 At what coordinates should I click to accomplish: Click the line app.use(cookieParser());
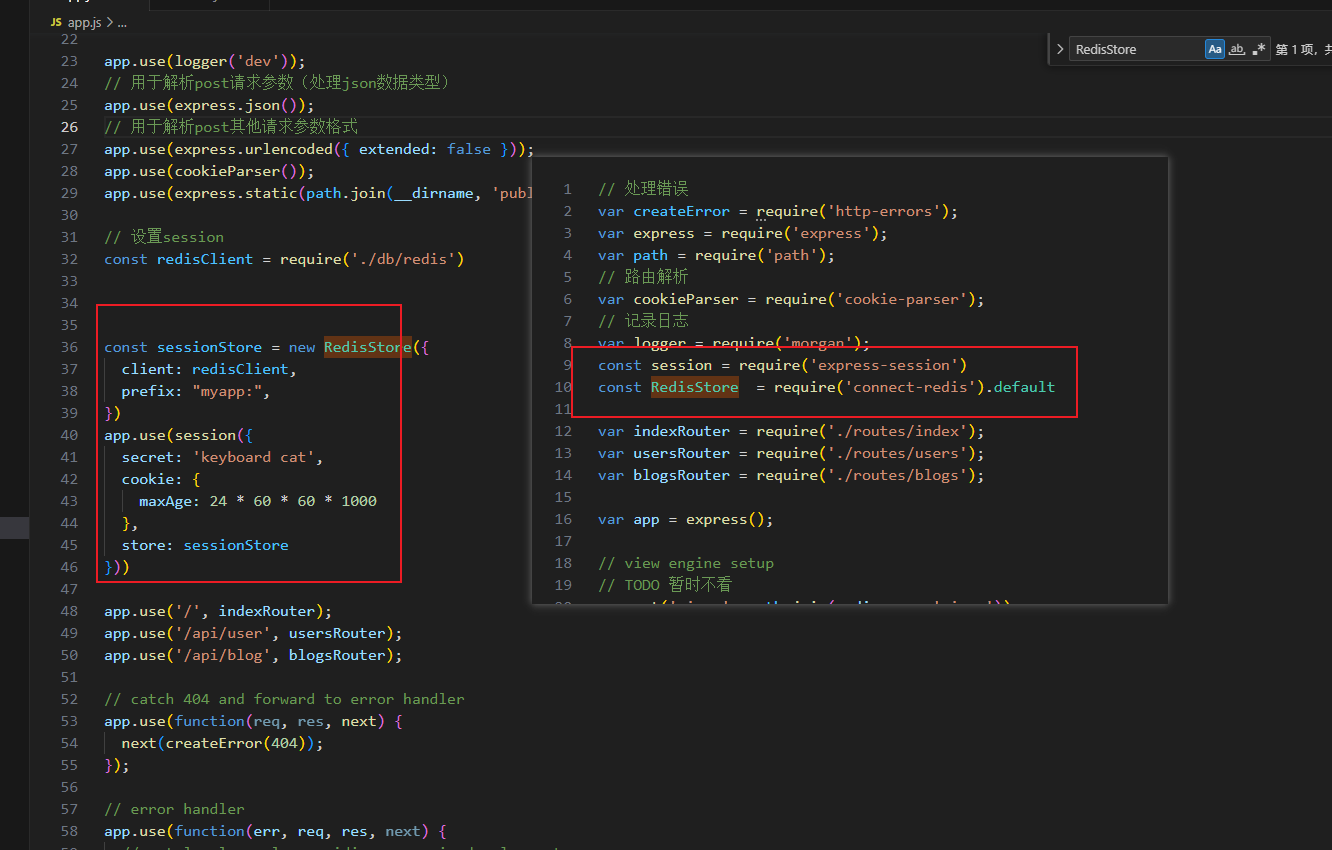pyautogui.click(x=209, y=171)
